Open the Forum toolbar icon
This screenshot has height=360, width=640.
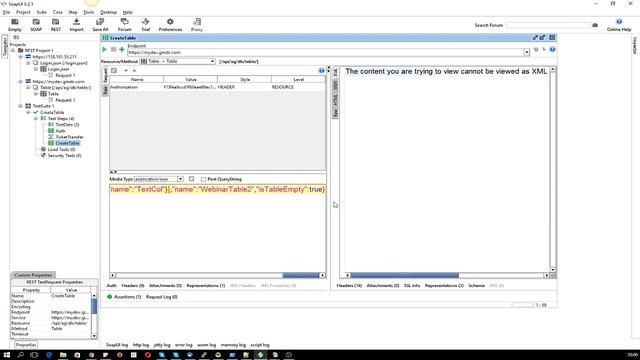[124, 22]
